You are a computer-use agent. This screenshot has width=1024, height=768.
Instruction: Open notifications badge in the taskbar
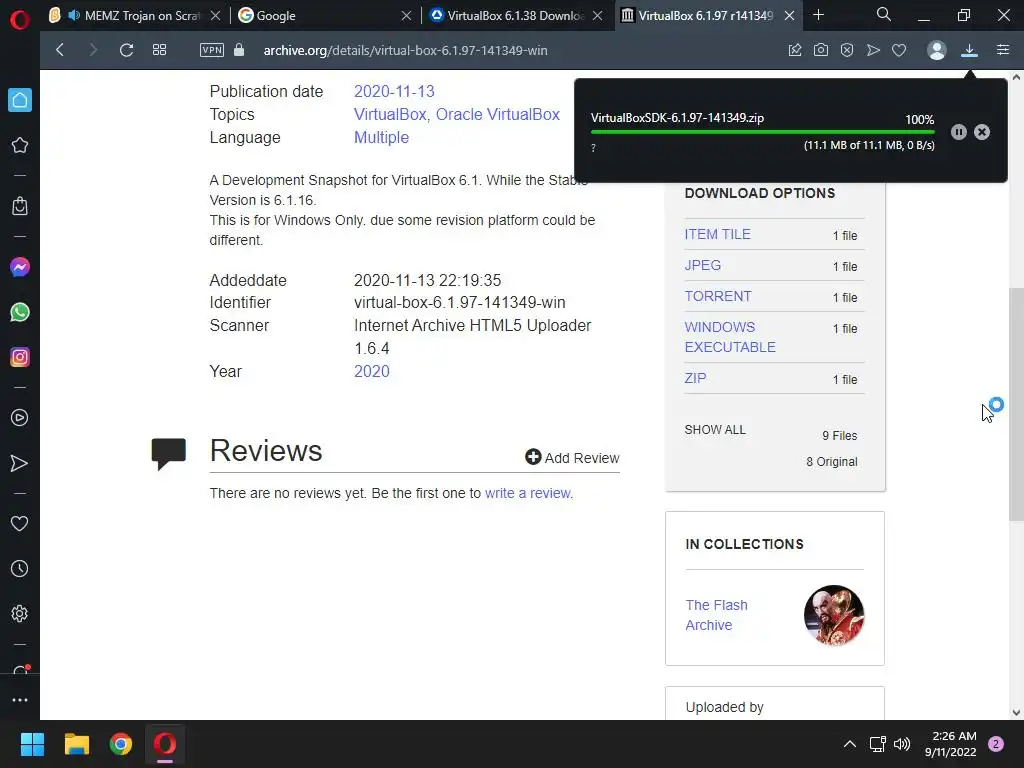[996, 744]
